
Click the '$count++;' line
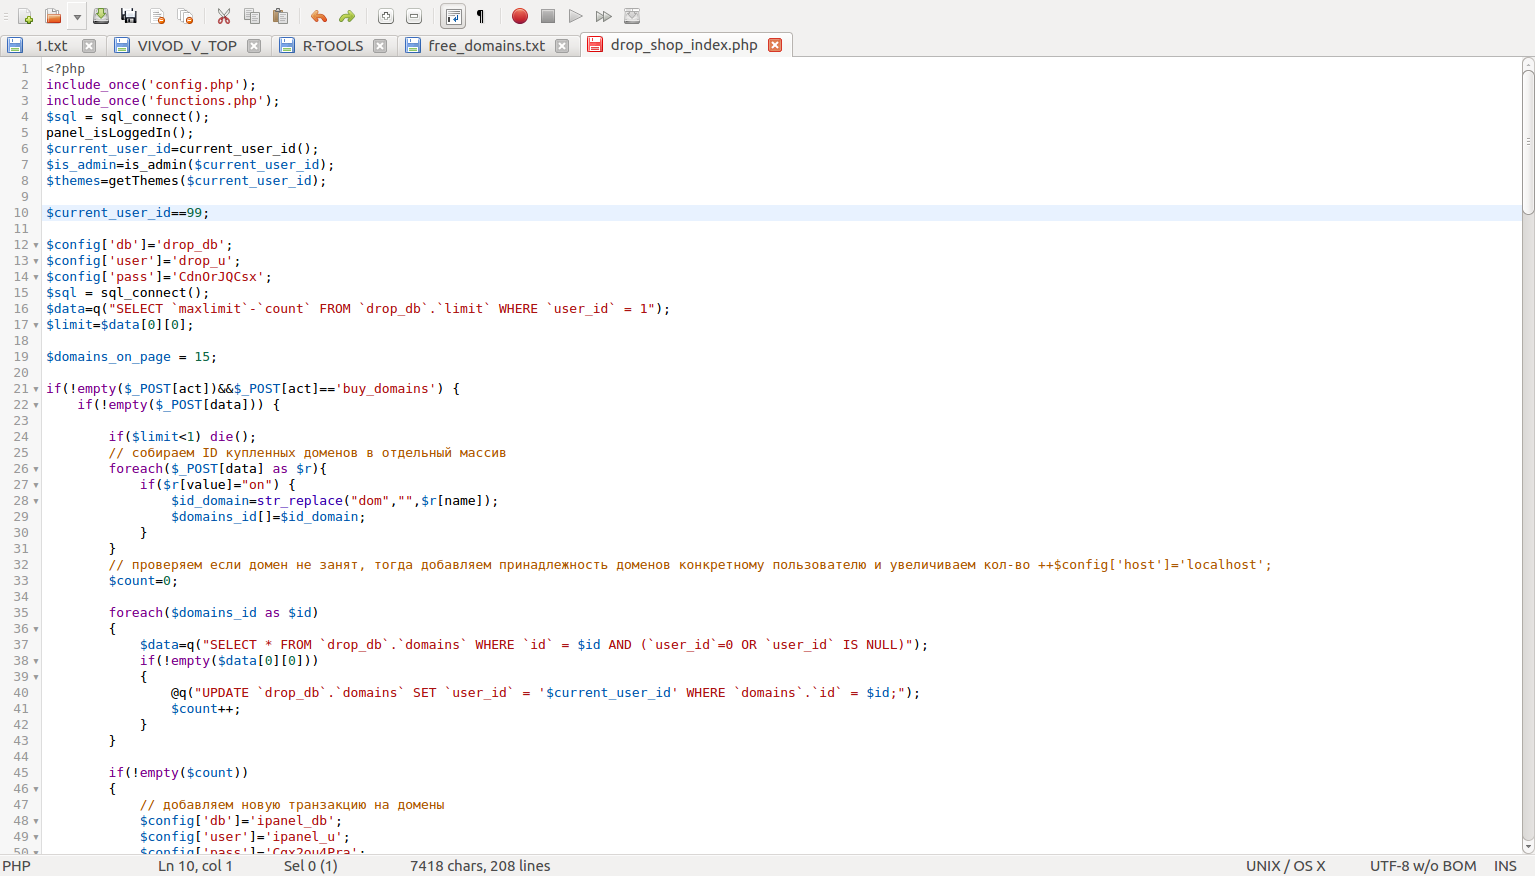click(205, 709)
